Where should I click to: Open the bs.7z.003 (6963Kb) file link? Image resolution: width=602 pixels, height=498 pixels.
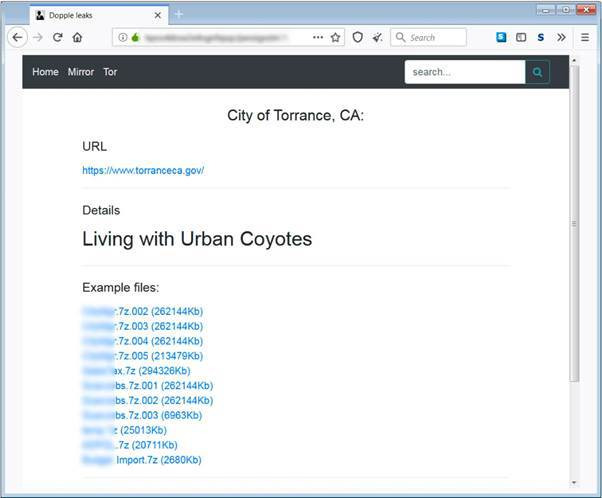click(142, 415)
